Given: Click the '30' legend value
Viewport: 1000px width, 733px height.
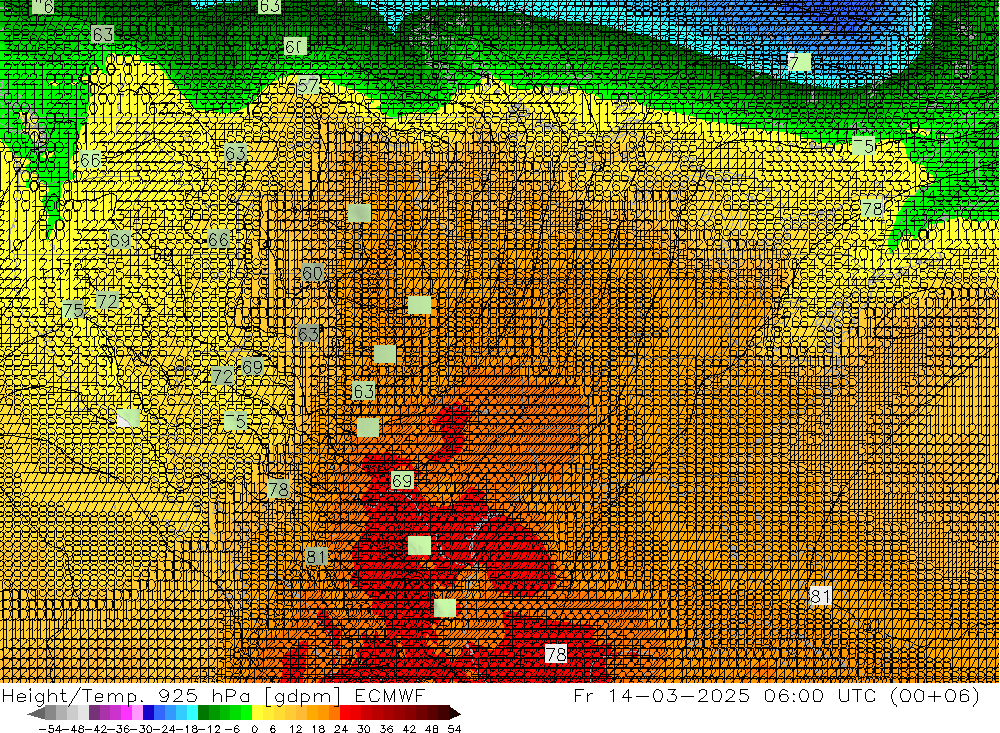Looking at the screenshot, I should 364,729.
